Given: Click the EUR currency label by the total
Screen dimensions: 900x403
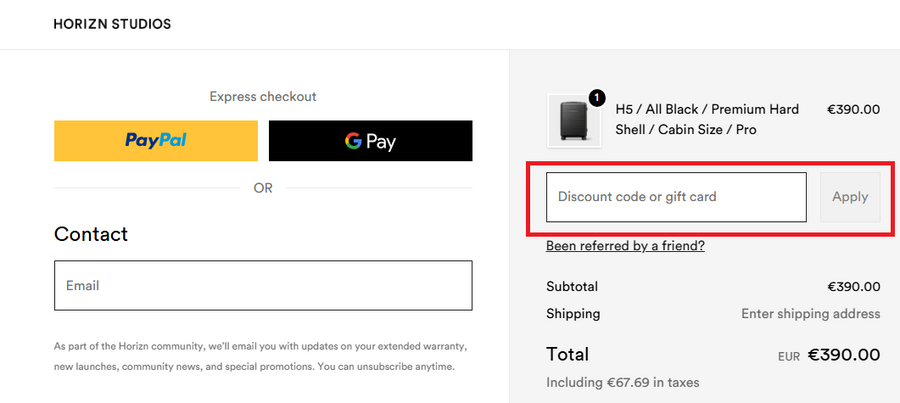Looking at the screenshot, I should click(789, 356).
